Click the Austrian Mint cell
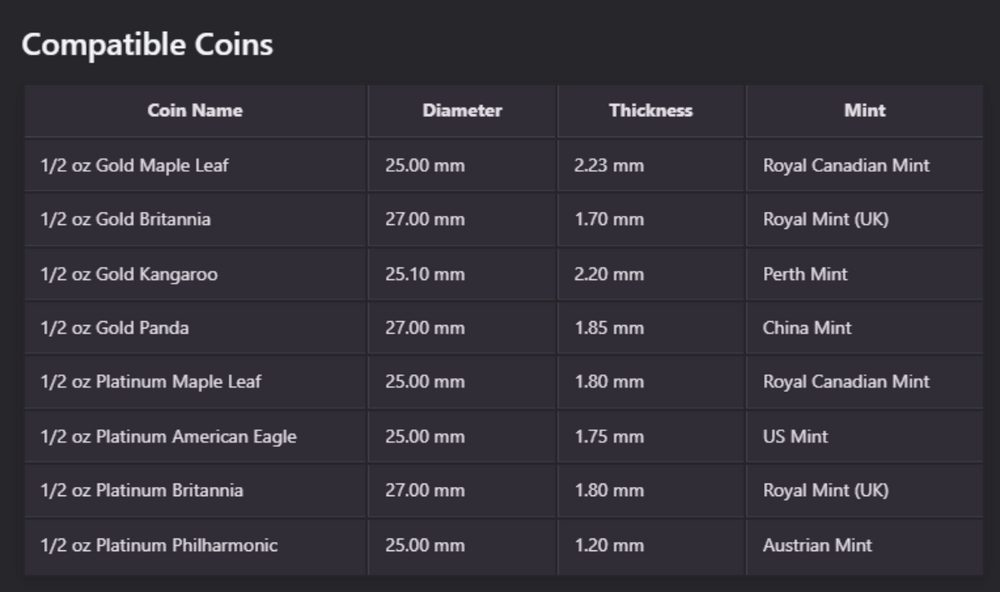This screenshot has width=1000, height=592. 817,546
